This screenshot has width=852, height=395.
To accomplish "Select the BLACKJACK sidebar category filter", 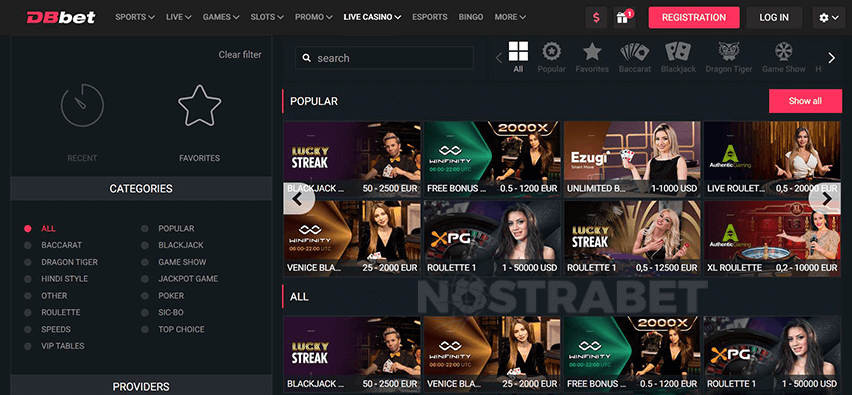I will click(180, 246).
